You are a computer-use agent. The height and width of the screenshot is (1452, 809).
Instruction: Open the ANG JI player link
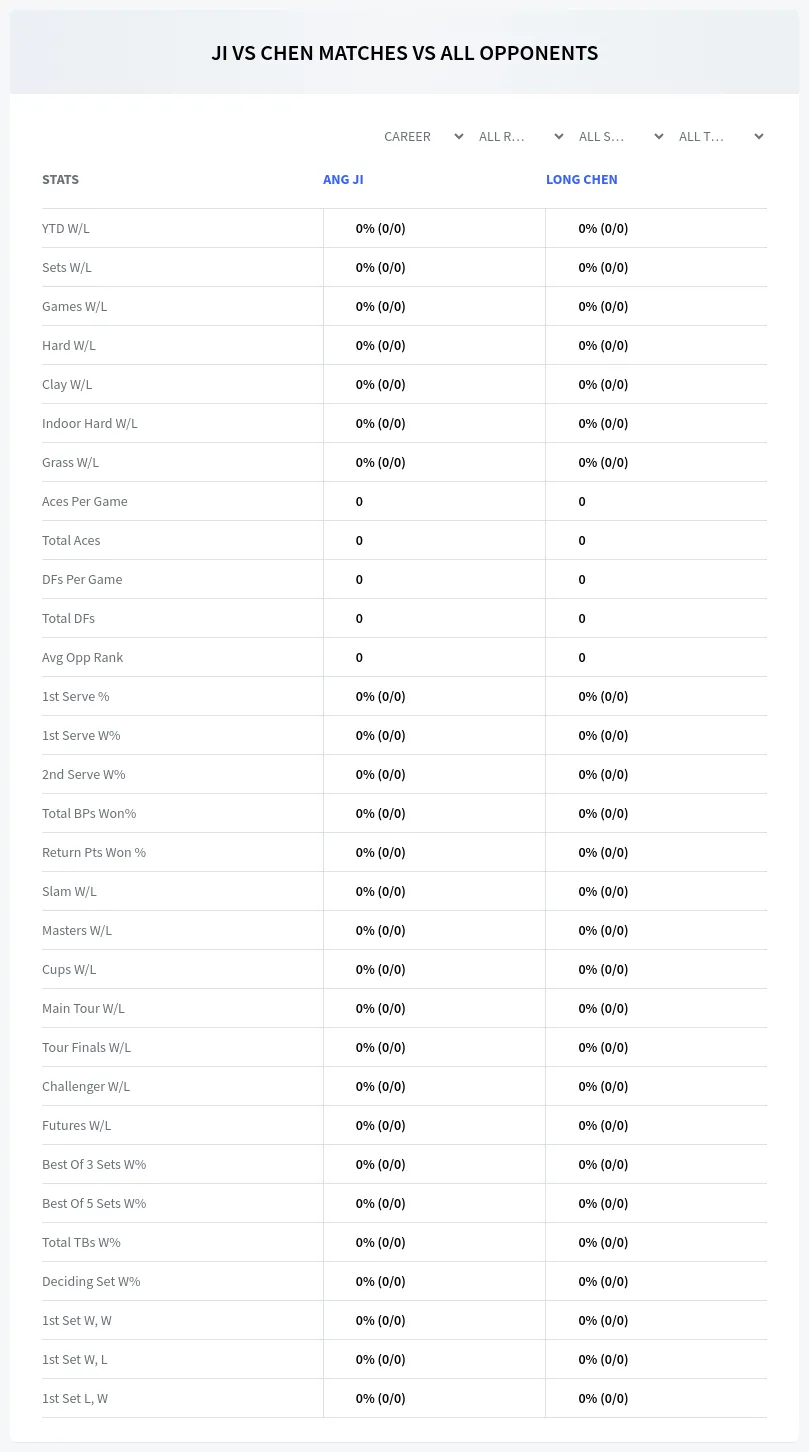[343, 180]
